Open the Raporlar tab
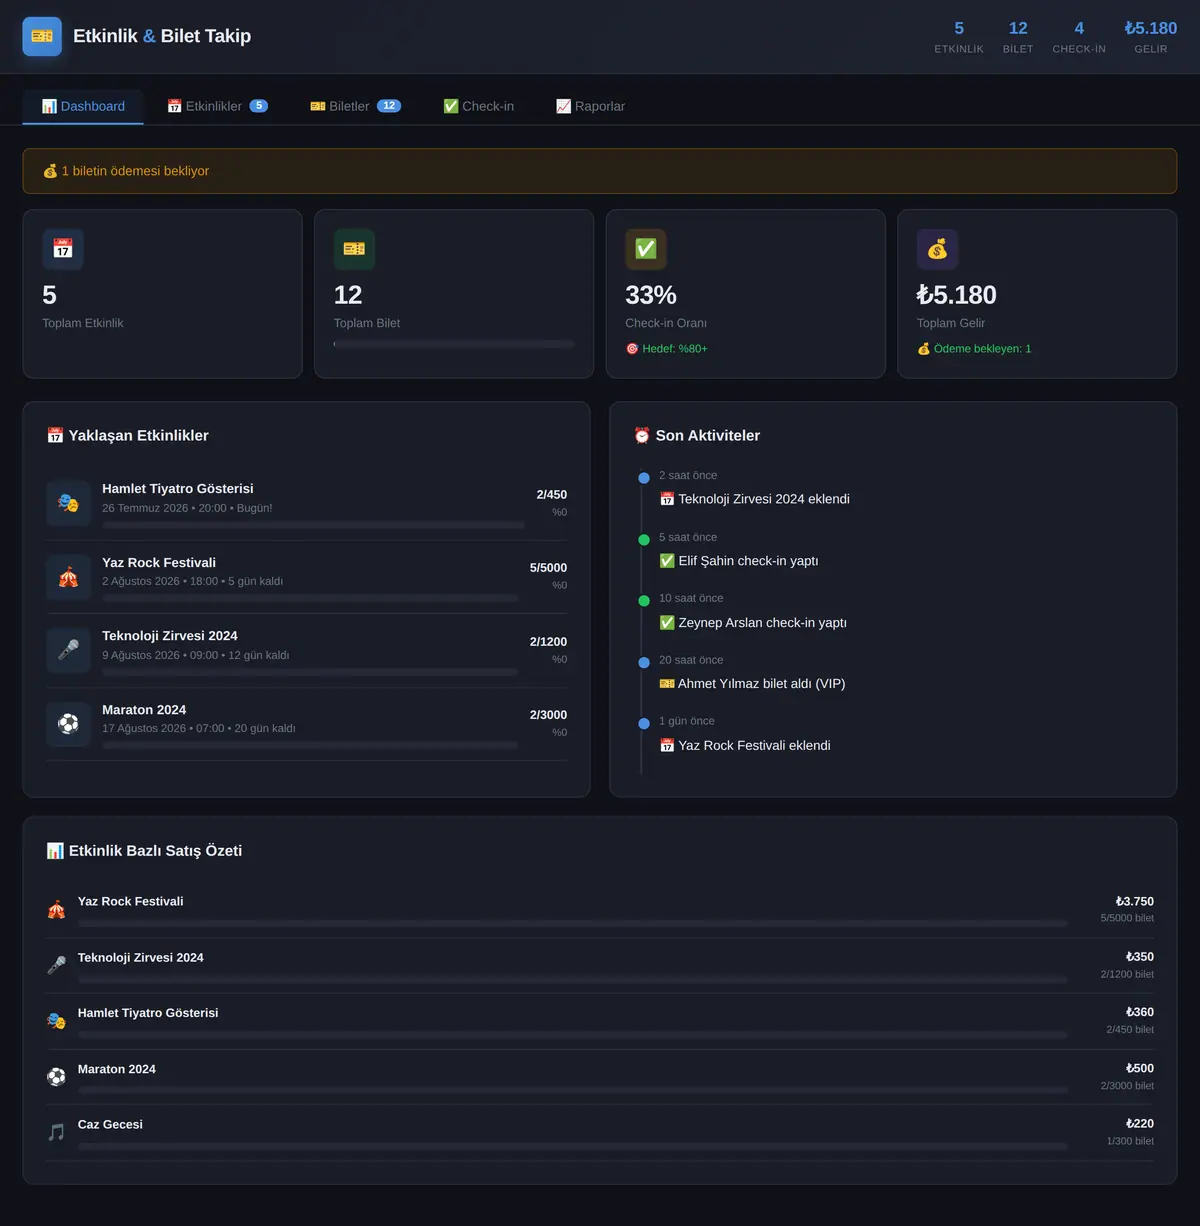 590,106
